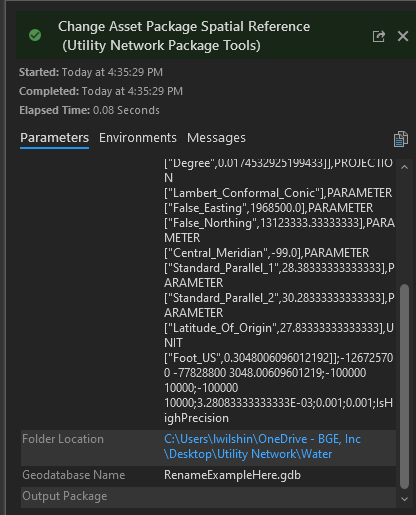Image resolution: width=416 pixels, height=515 pixels.
Task: Click the vertical scrollbar thumb
Action: coord(404,387)
